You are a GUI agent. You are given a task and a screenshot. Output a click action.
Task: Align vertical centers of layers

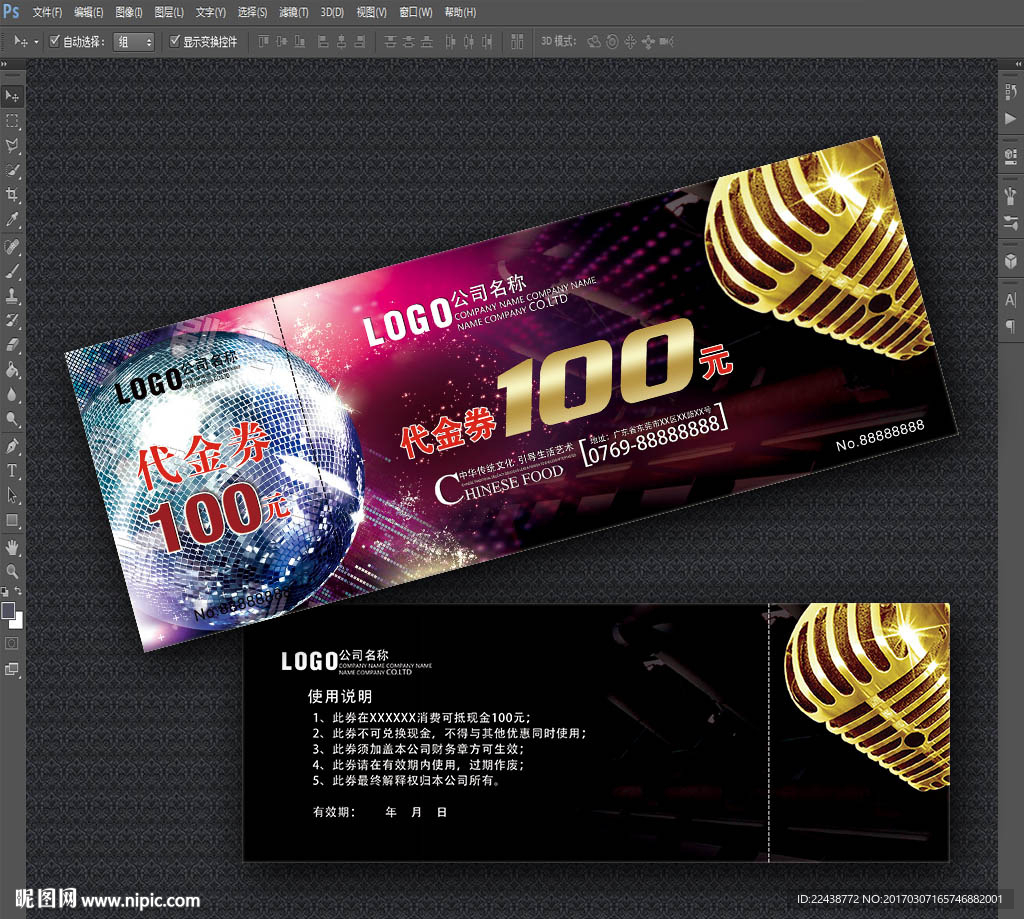[x=281, y=42]
